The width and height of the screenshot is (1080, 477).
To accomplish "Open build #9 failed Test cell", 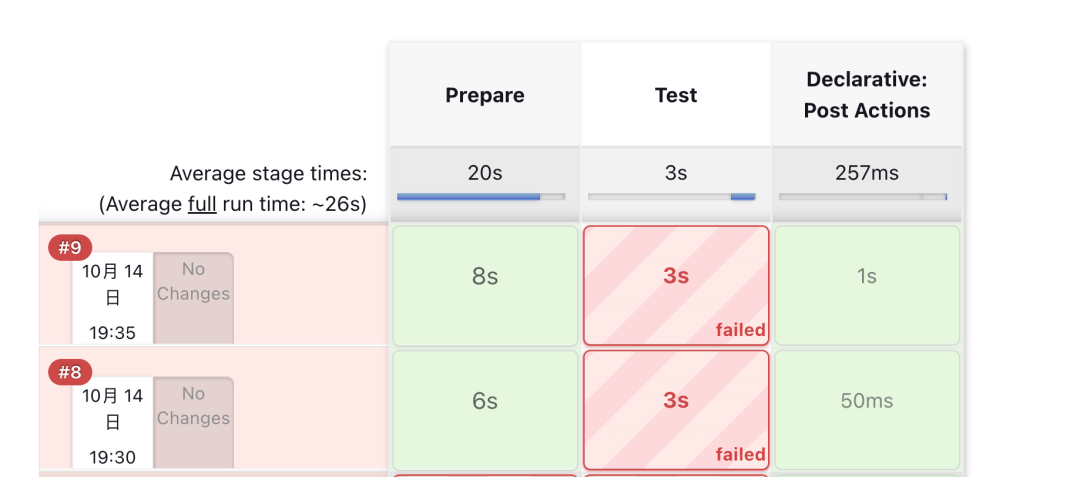I will tap(676, 286).
